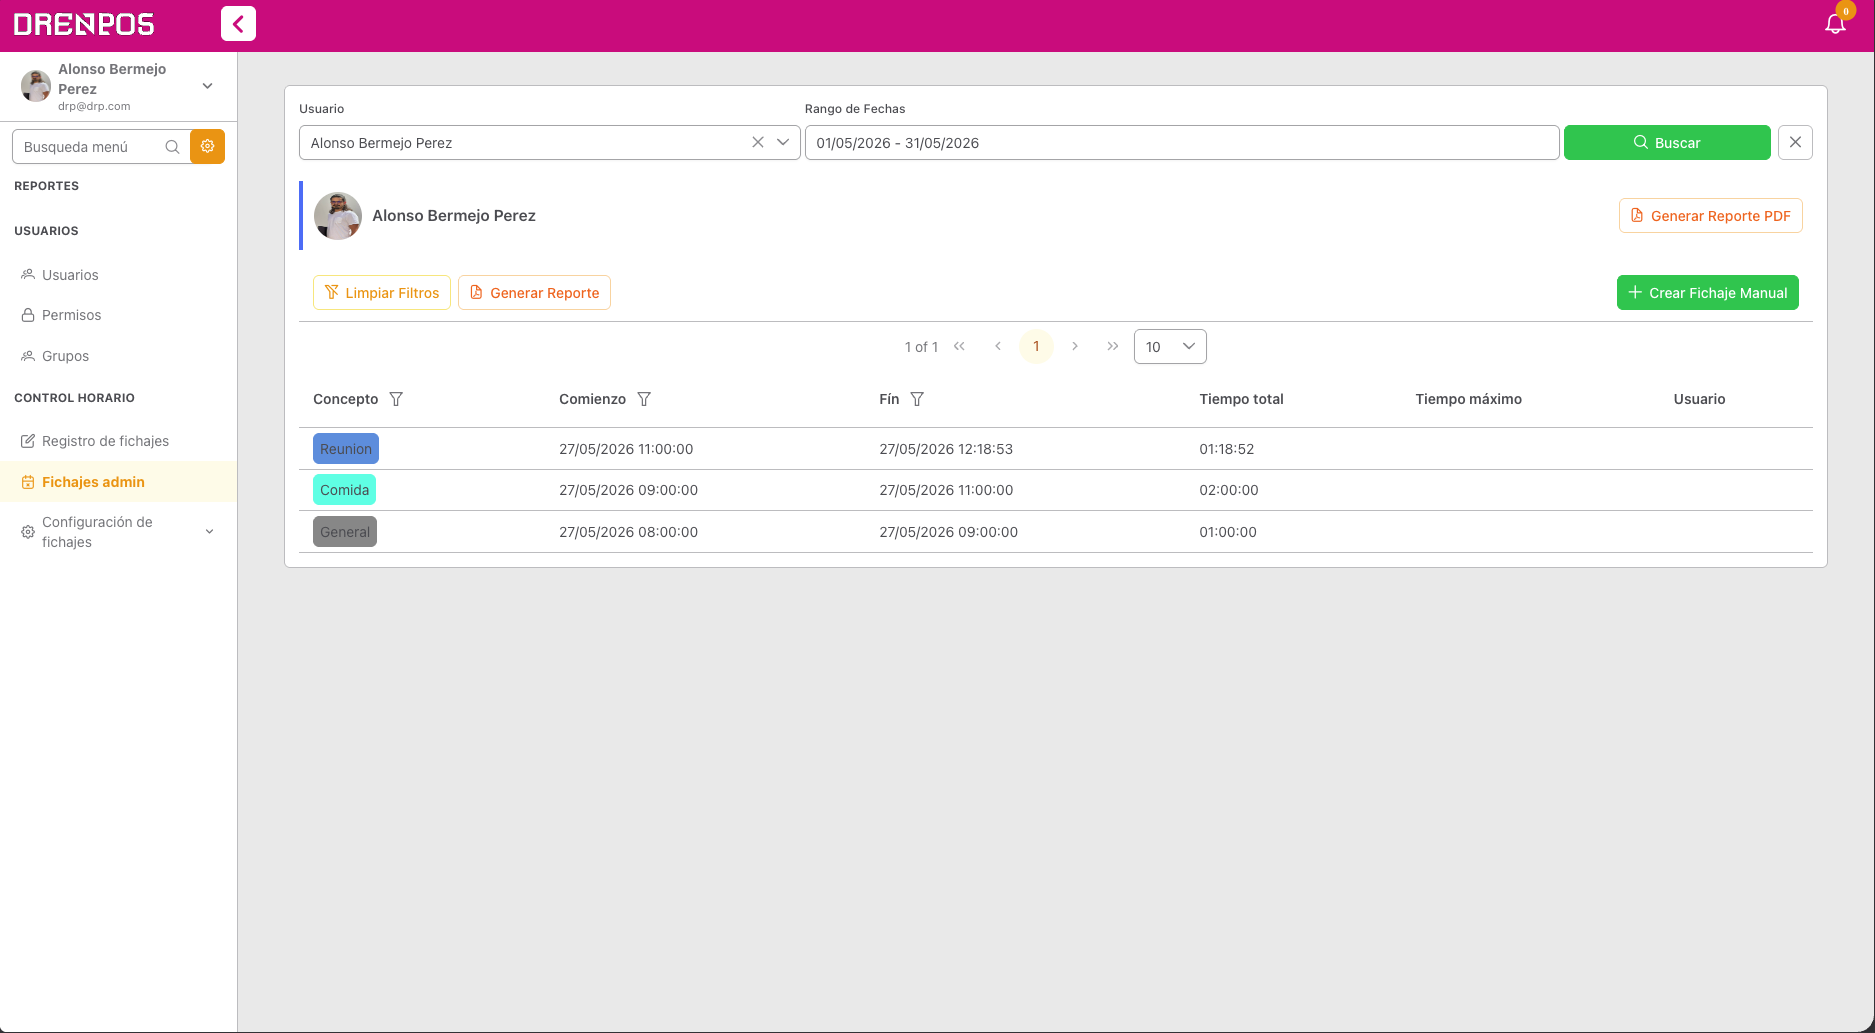The image size is (1875, 1033).
Task: Click the blue Reunion concept tag
Action: (x=346, y=448)
